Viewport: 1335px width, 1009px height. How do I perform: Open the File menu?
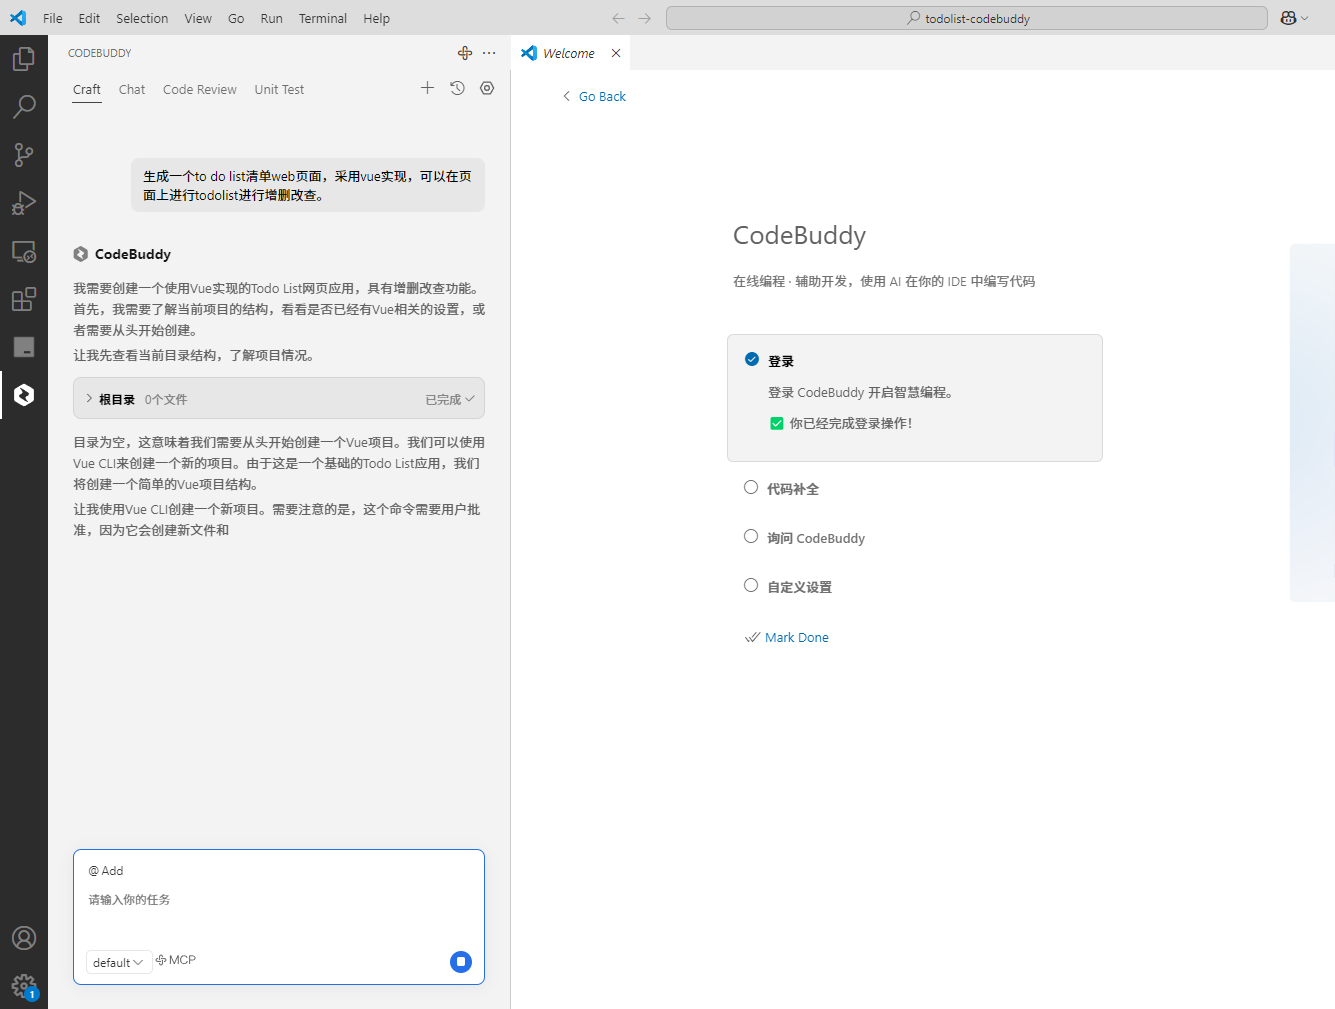(x=53, y=18)
